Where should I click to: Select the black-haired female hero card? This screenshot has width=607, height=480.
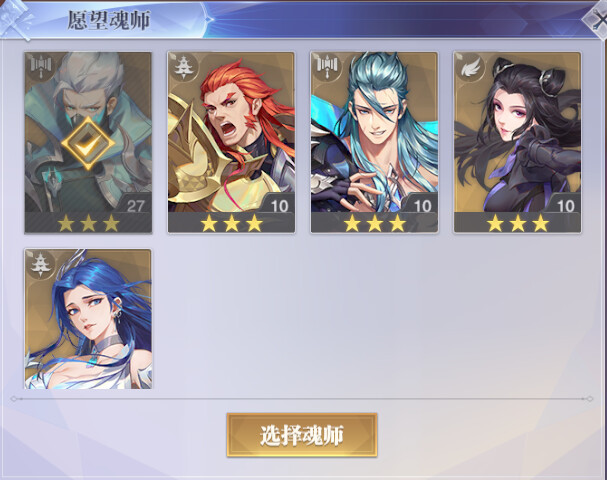pyautogui.click(x=517, y=142)
